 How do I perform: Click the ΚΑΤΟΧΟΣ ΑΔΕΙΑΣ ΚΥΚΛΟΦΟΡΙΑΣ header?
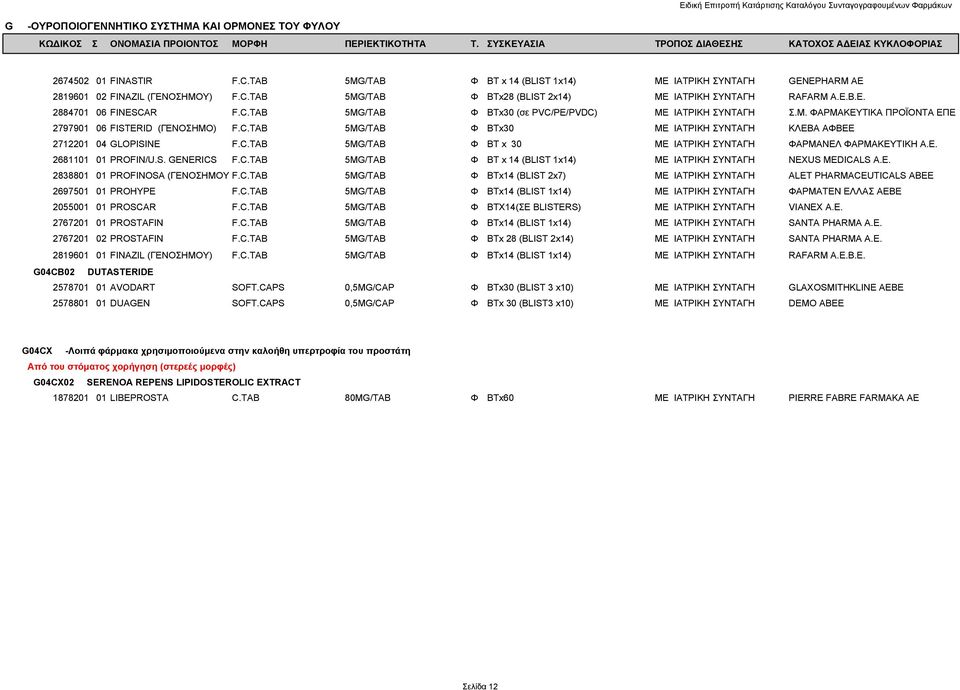(x=865, y=44)
